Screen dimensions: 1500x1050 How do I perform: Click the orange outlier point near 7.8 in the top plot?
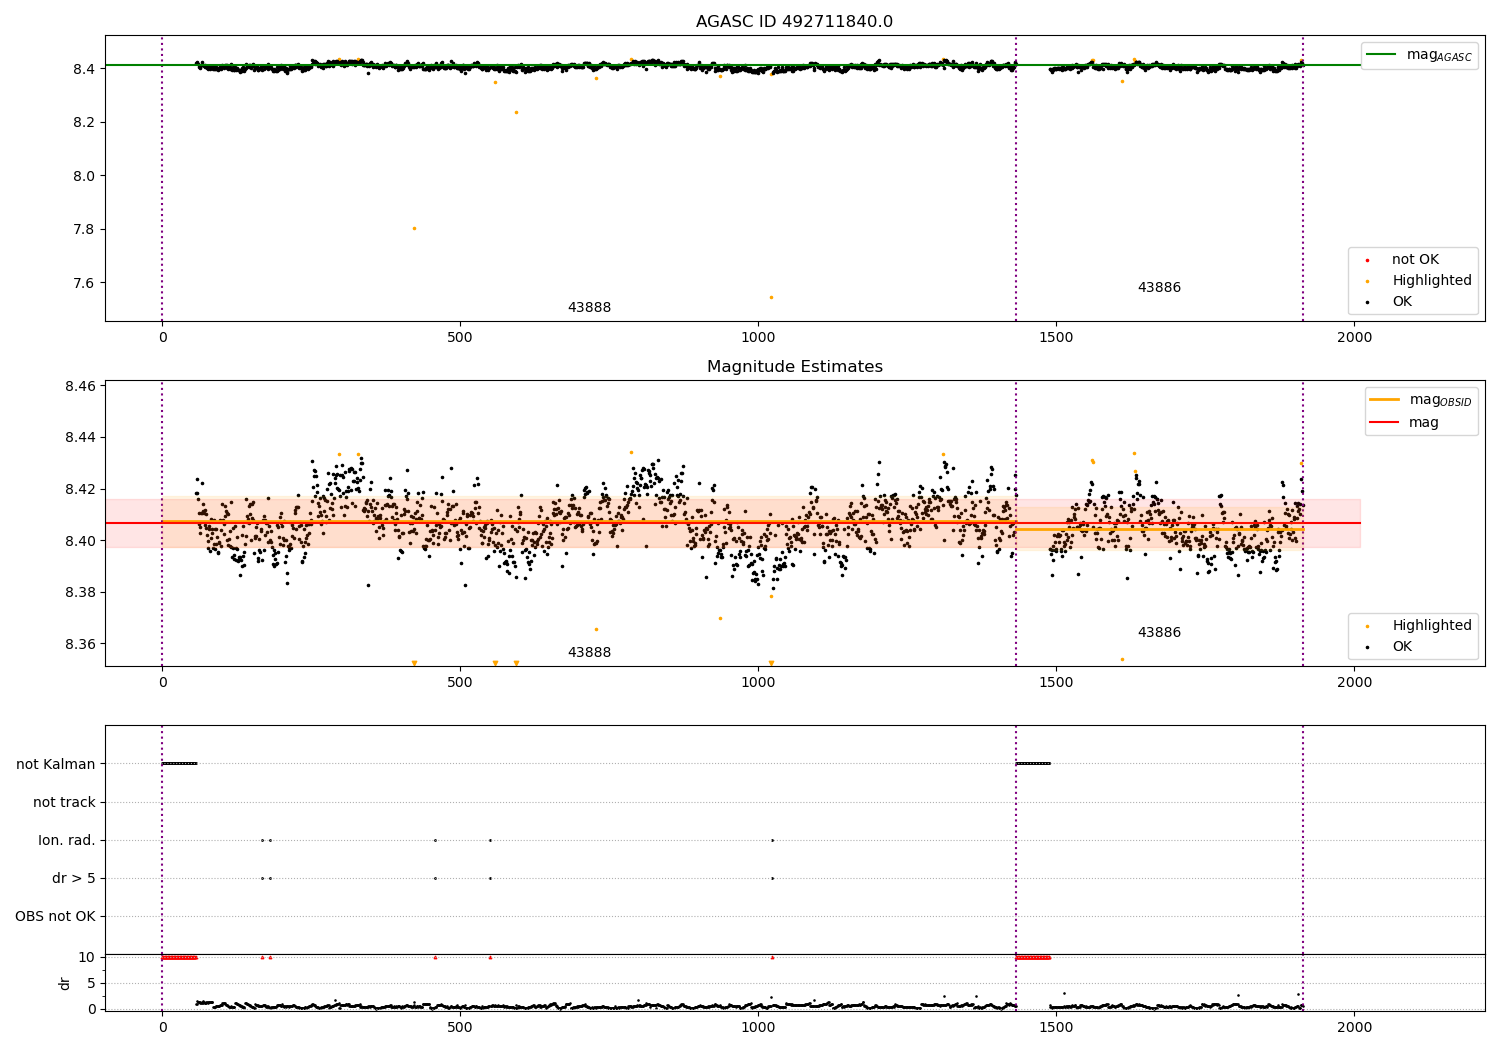click(414, 228)
